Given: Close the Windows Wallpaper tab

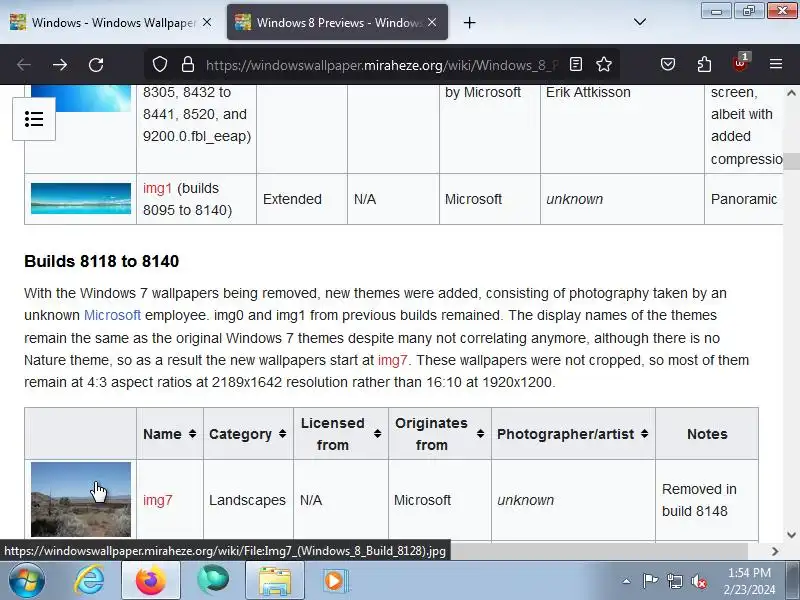Looking at the screenshot, I should point(207,22).
